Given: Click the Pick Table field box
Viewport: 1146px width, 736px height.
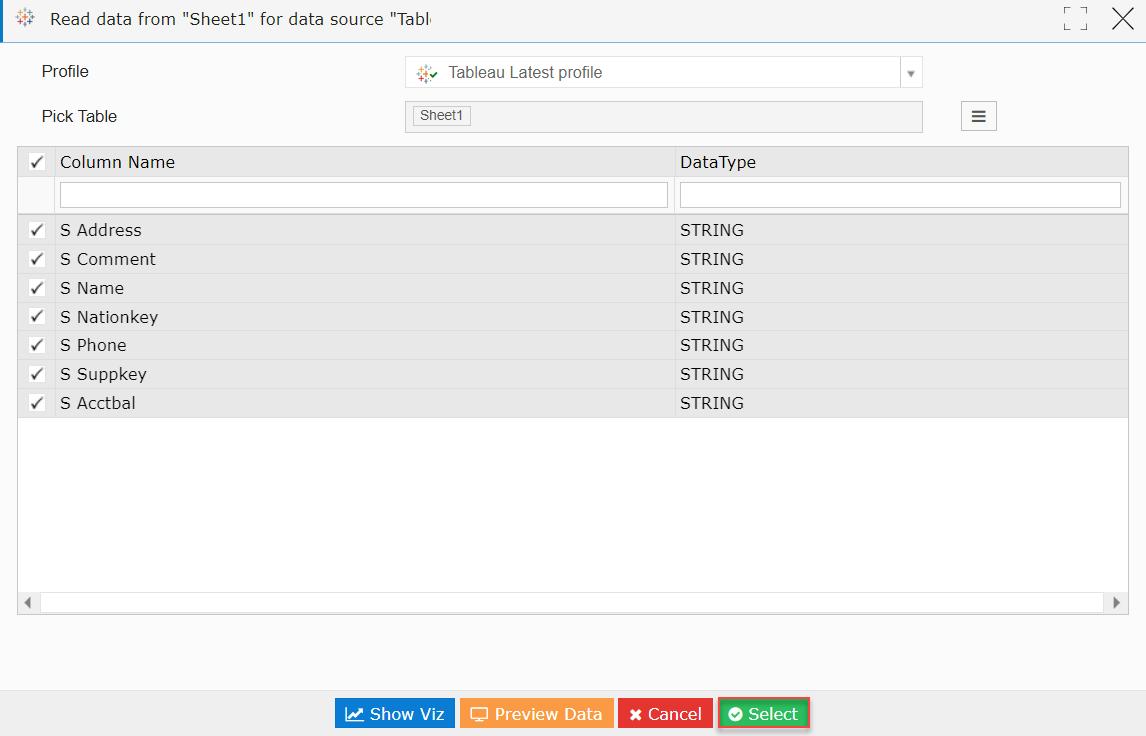Looking at the screenshot, I should (x=664, y=117).
